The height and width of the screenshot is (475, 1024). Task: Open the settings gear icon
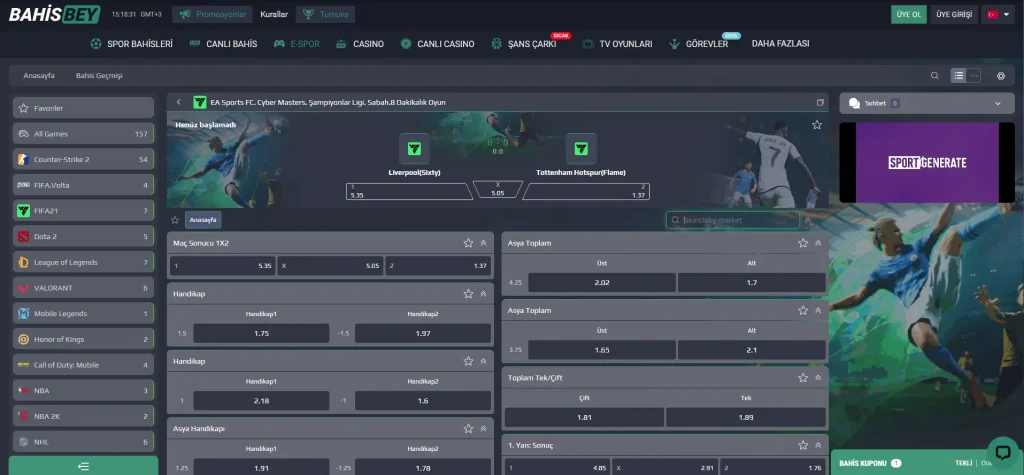[1000, 76]
